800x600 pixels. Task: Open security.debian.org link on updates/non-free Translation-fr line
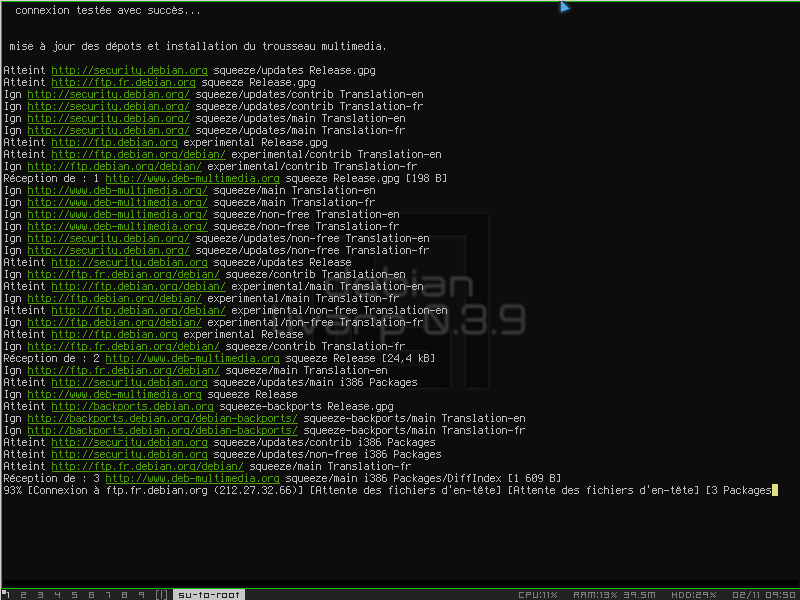point(109,250)
